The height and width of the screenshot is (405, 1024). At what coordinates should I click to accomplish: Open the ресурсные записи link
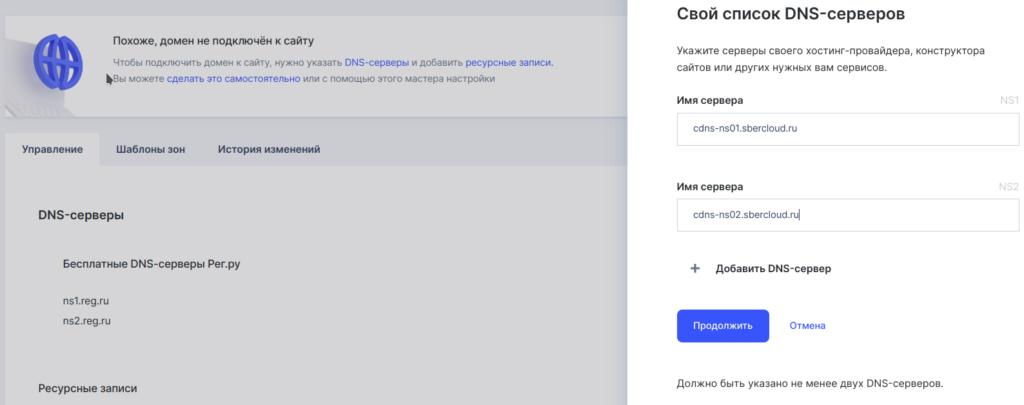tap(508, 62)
